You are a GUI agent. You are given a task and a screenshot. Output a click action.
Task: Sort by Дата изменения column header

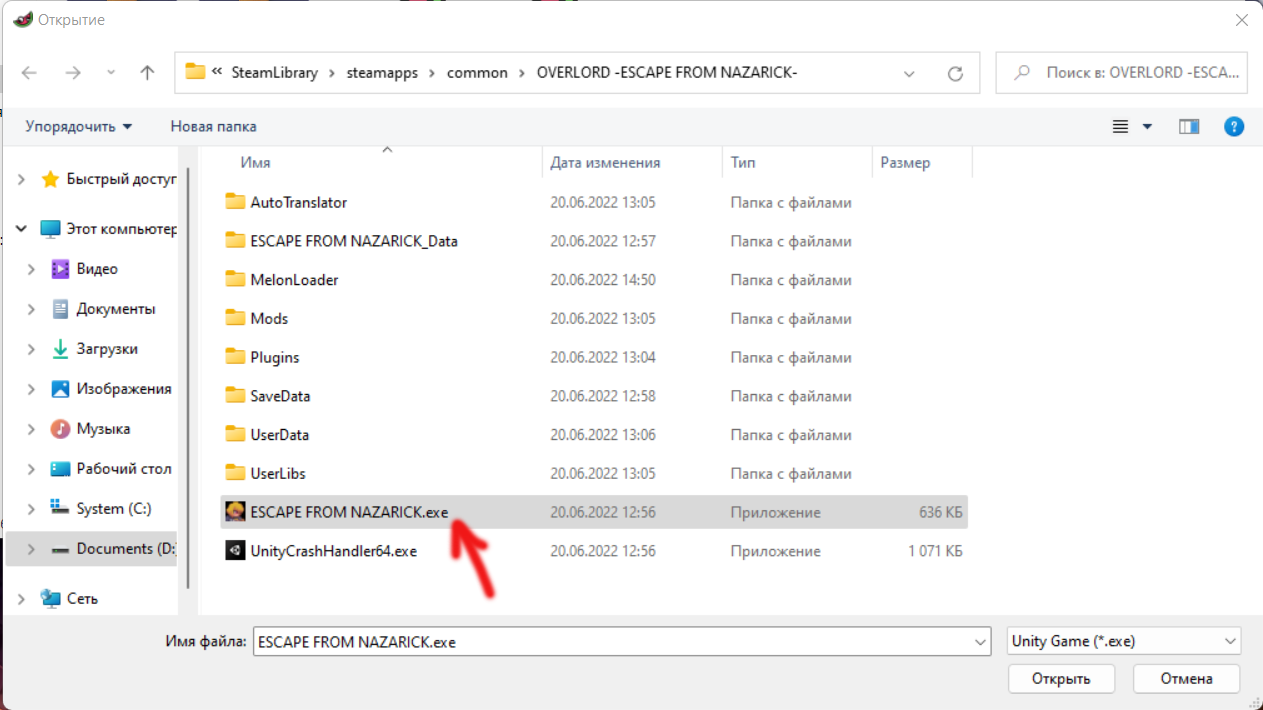[605, 162]
